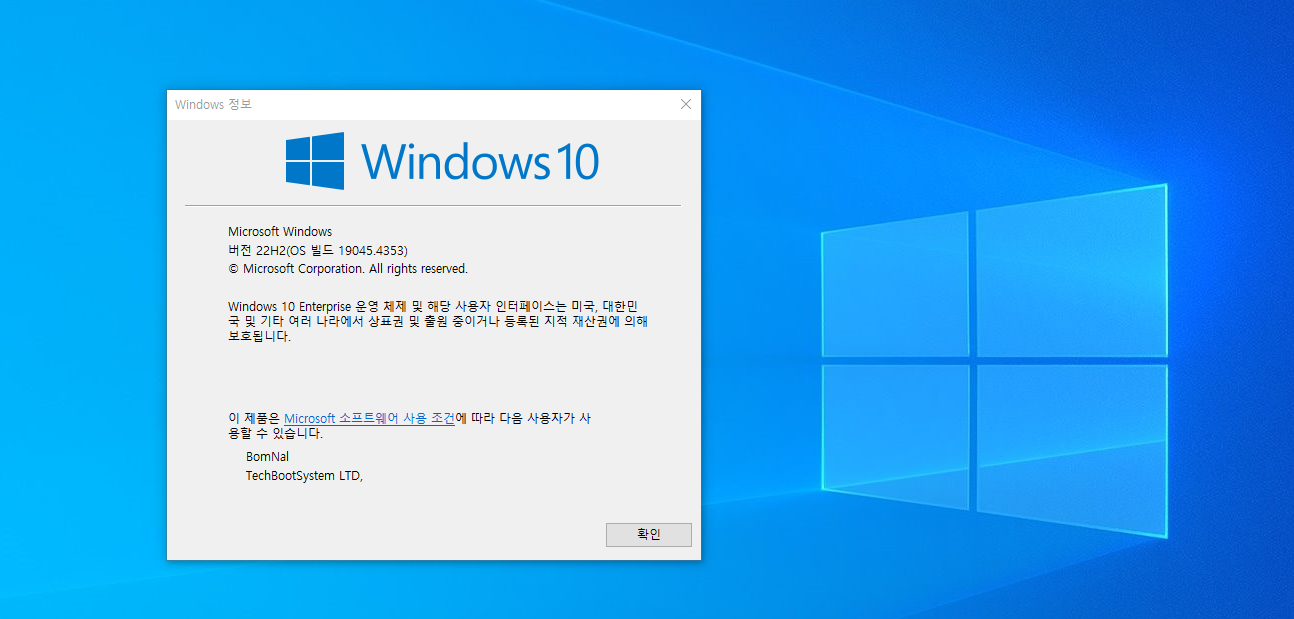1294x619 pixels.
Task: Click the 확인 button
Action: click(x=648, y=535)
